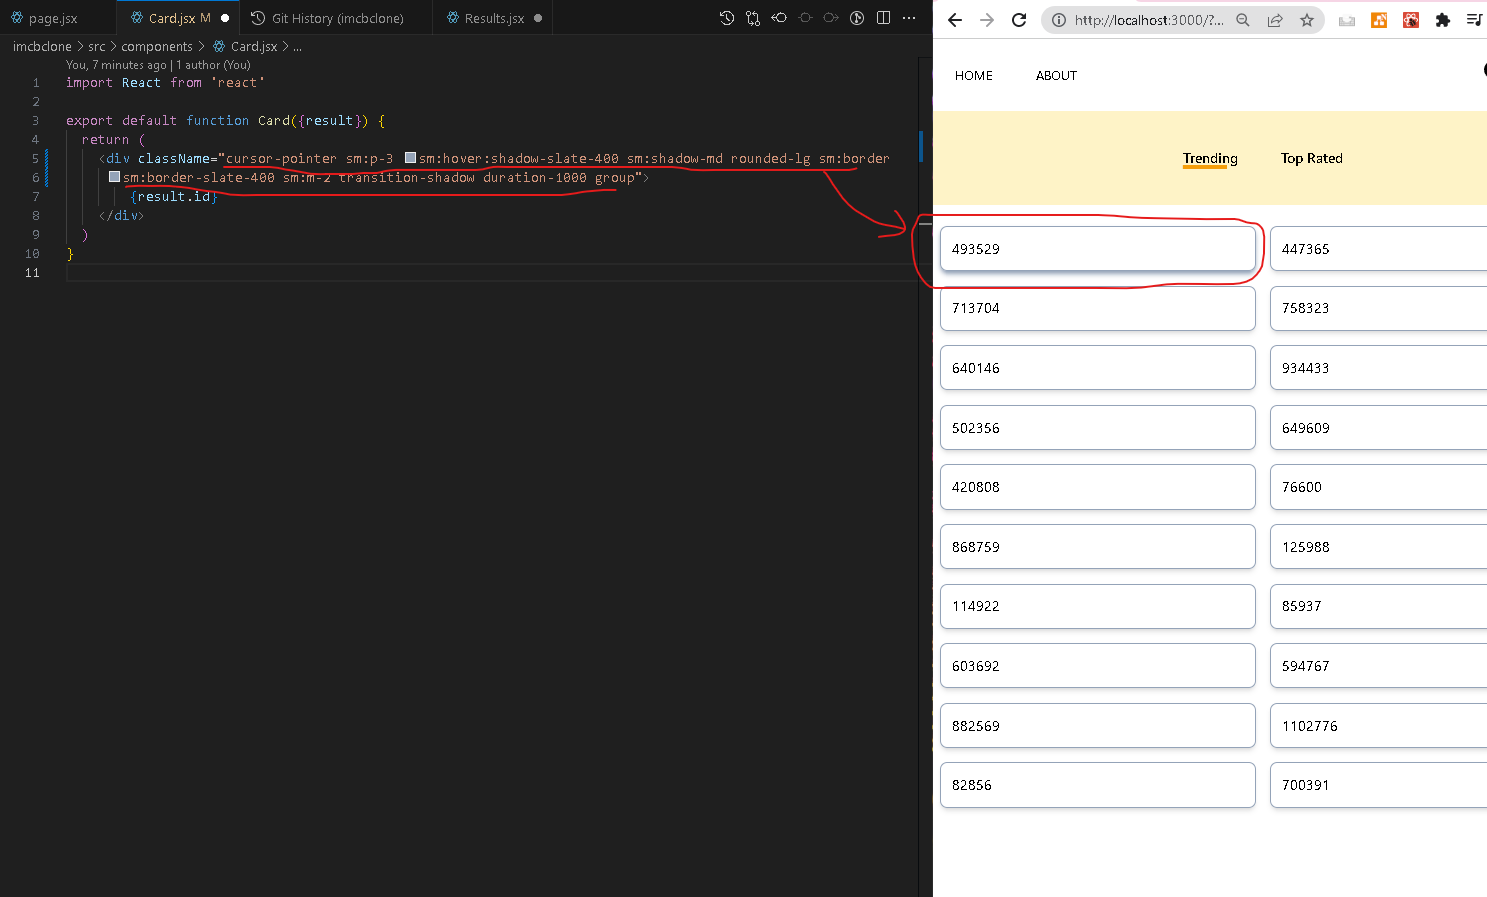Click the address bar URL text
This screenshot has height=897, width=1487.
pos(1149,20)
